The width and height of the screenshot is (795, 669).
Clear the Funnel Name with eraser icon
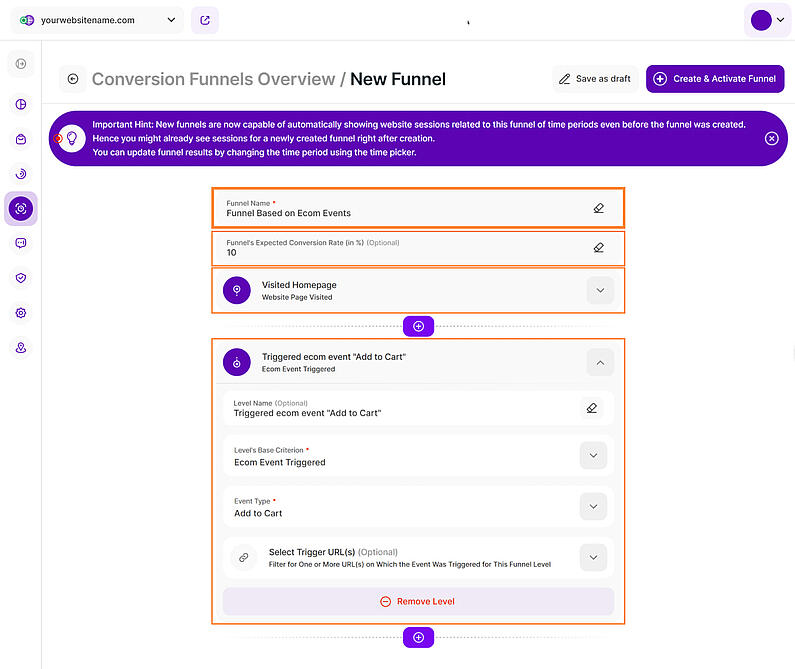point(598,208)
